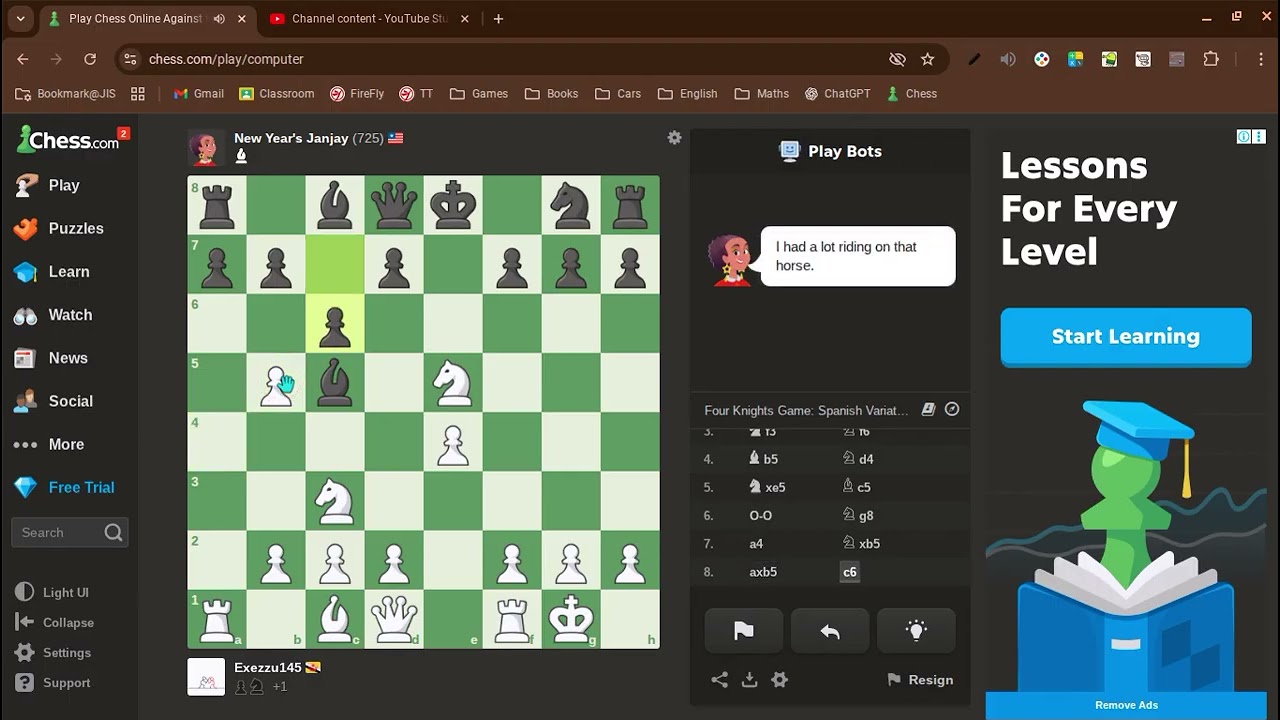This screenshot has width=1280, height=720.
Task: Open the Games bookmark folder
Action: (x=479, y=94)
